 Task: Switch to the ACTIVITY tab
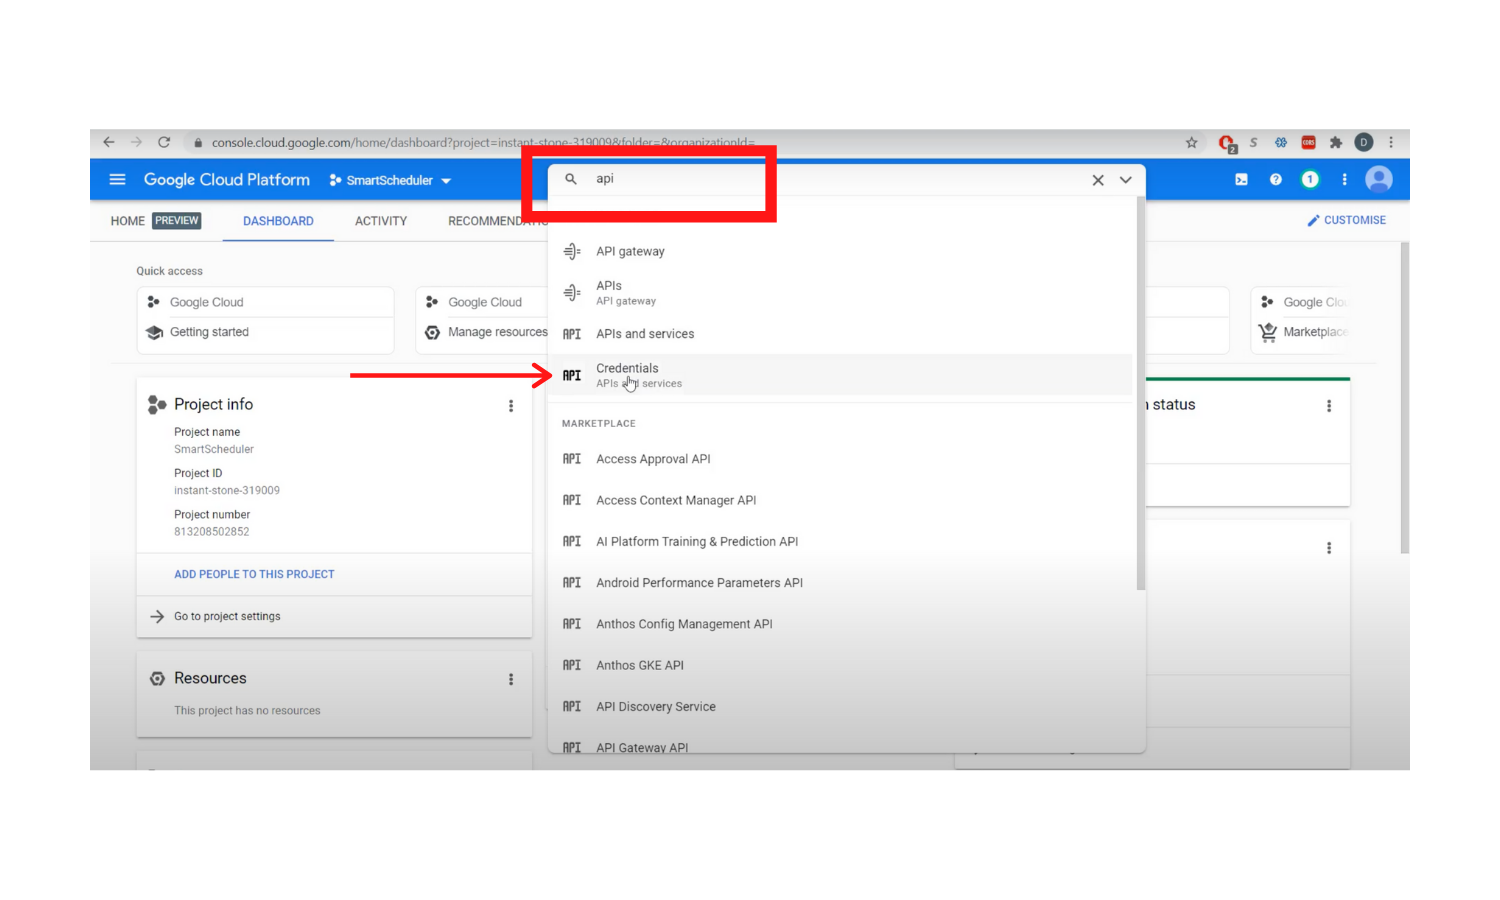(x=381, y=221)
